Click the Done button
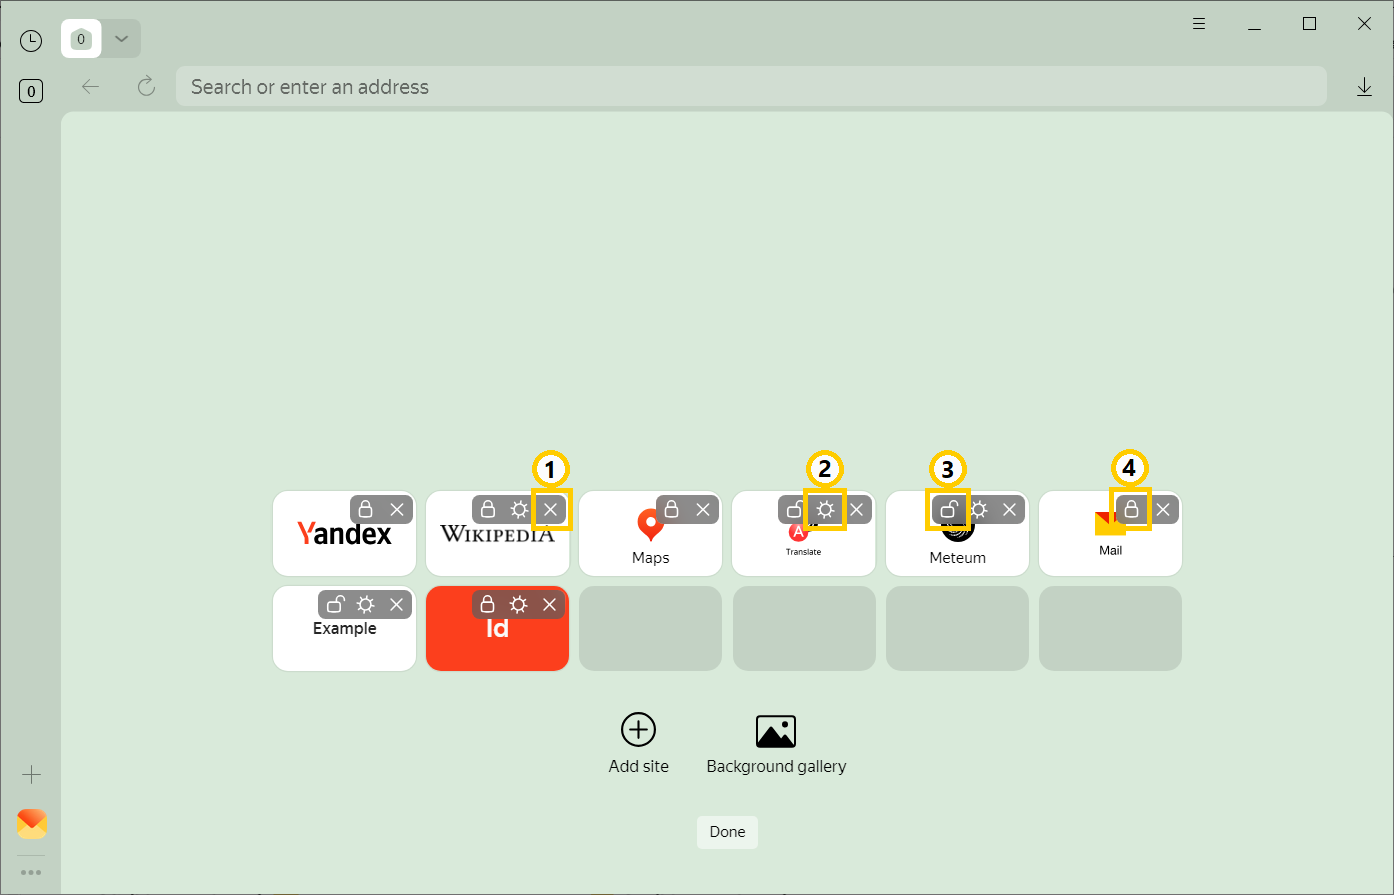Screen dimensions: 1394x895 [x=727, y=832]
